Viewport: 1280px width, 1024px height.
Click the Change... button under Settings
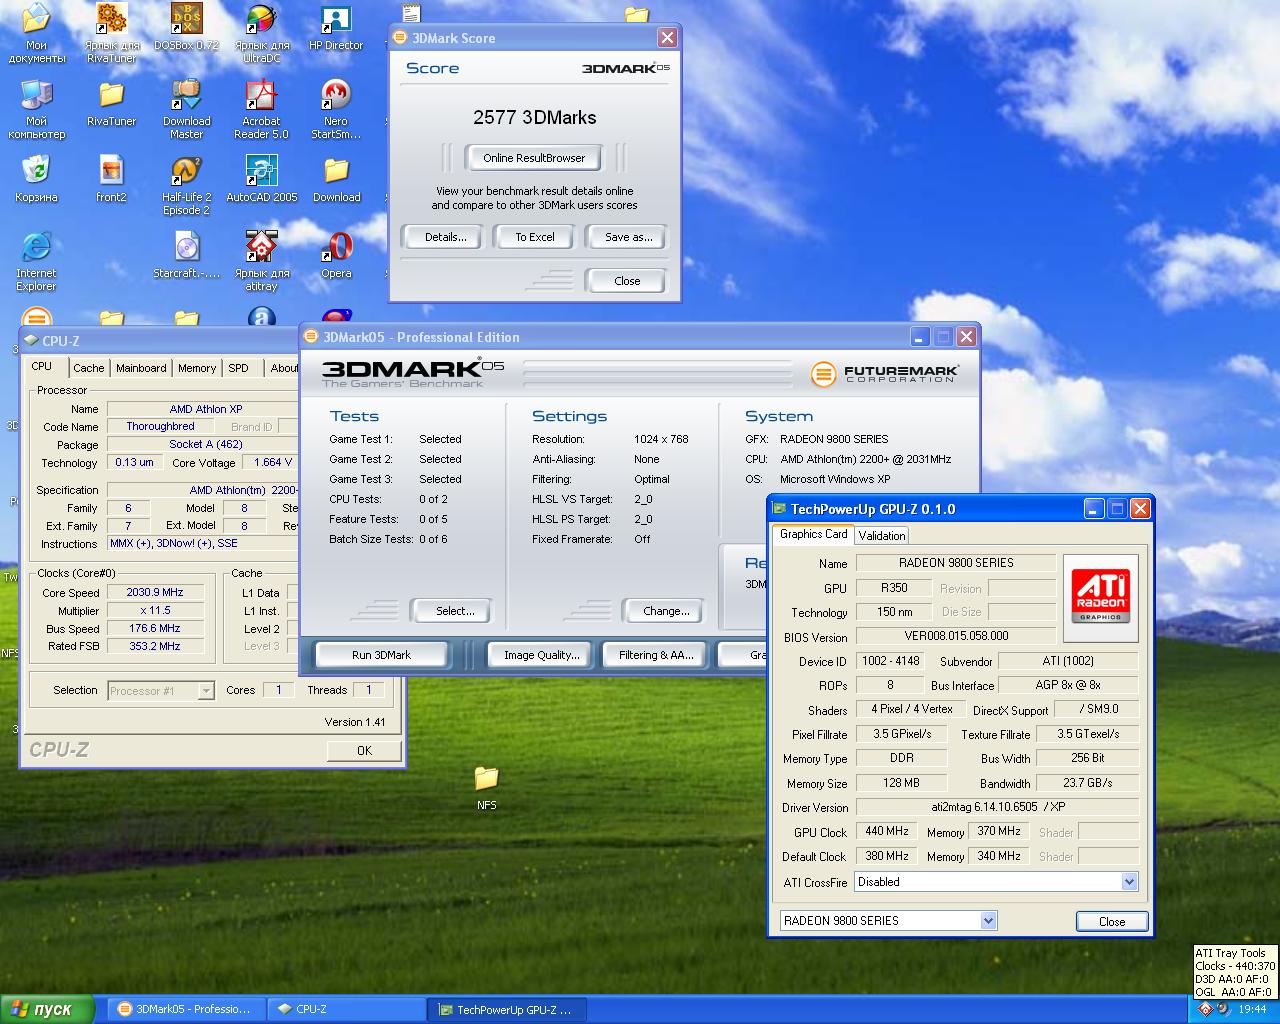[666, 611]
